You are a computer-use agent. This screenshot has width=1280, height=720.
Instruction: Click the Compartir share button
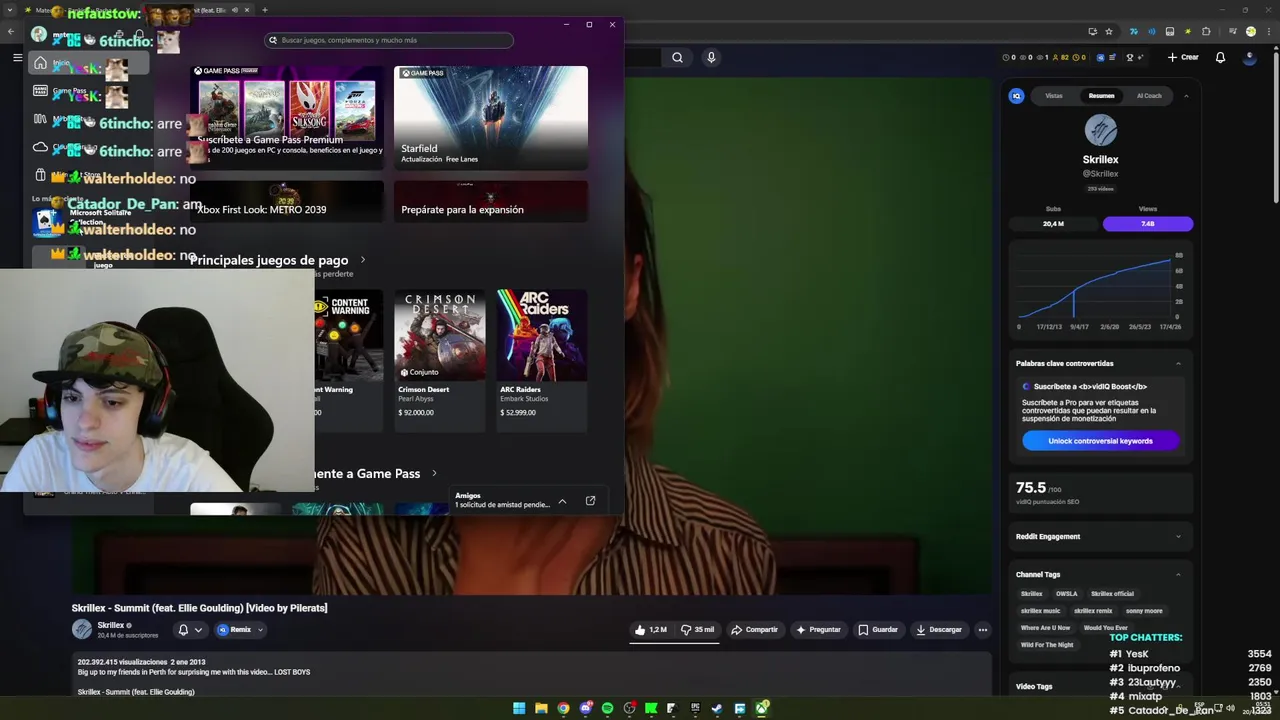click(x=754, y=630)
